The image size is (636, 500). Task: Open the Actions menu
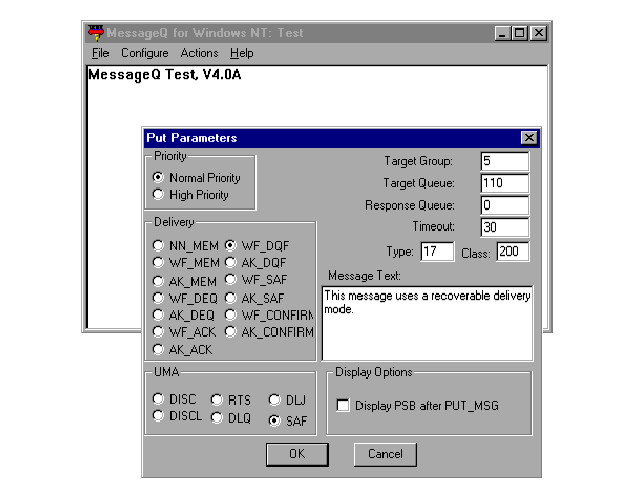point(199,53)
